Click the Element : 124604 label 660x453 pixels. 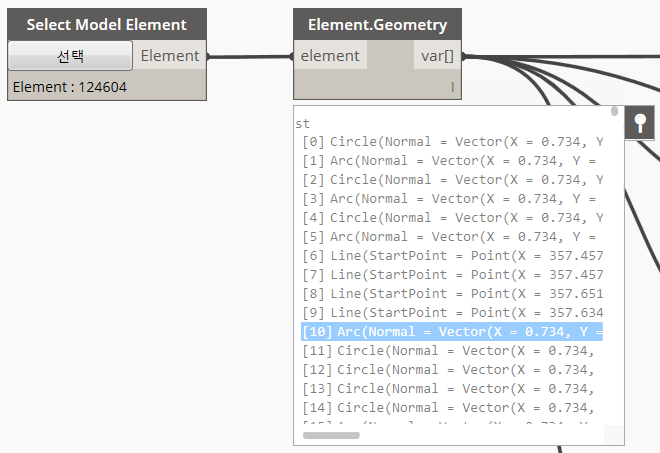(x=70, y=87)
